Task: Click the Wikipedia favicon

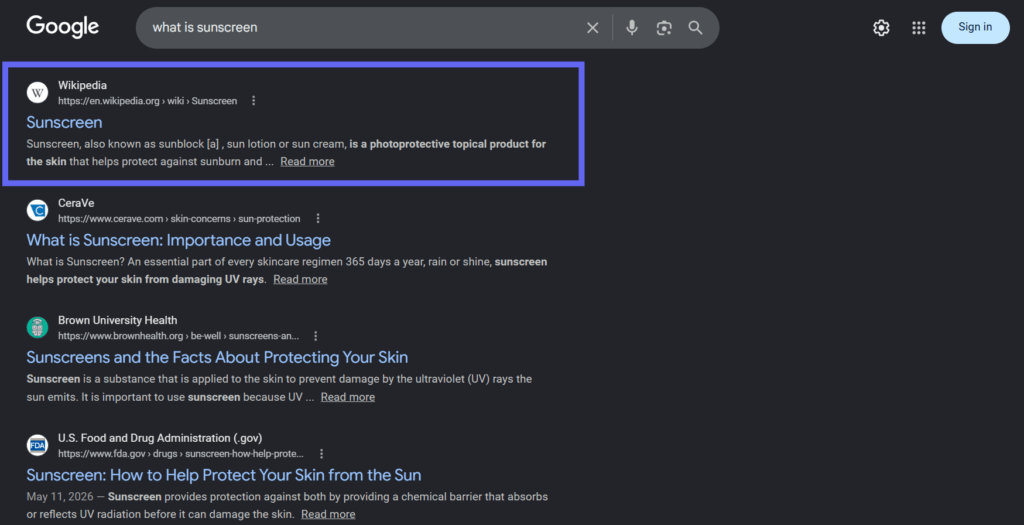Action: click(37, 93)
